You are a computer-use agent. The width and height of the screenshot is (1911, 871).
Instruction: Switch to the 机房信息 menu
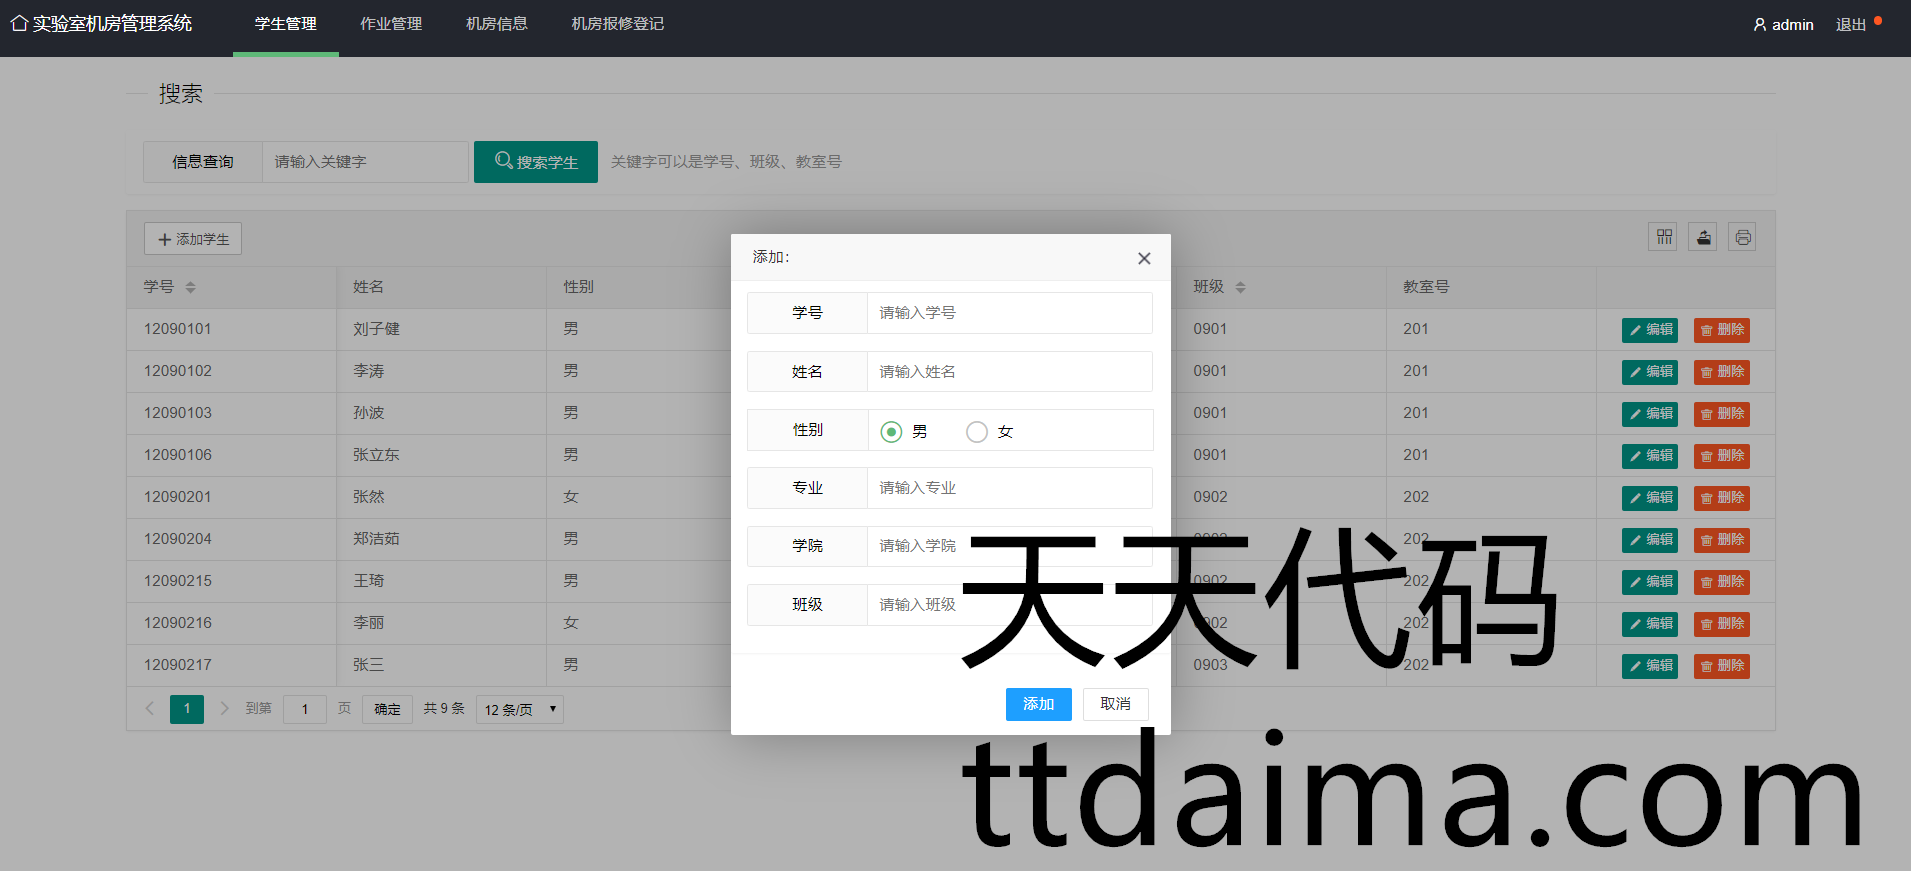click(497, 24)
